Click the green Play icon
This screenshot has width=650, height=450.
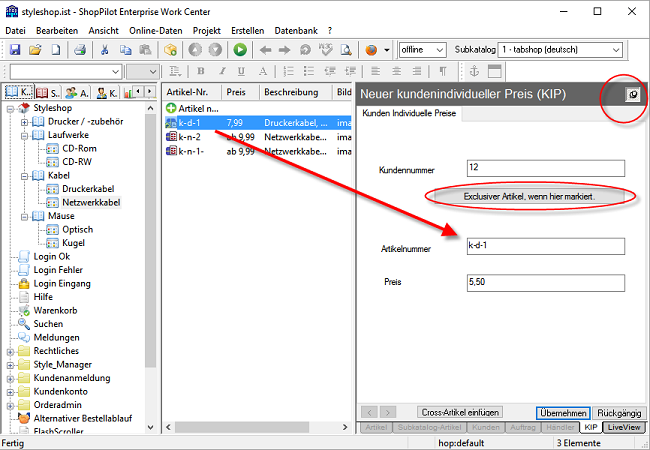(240, 50)
